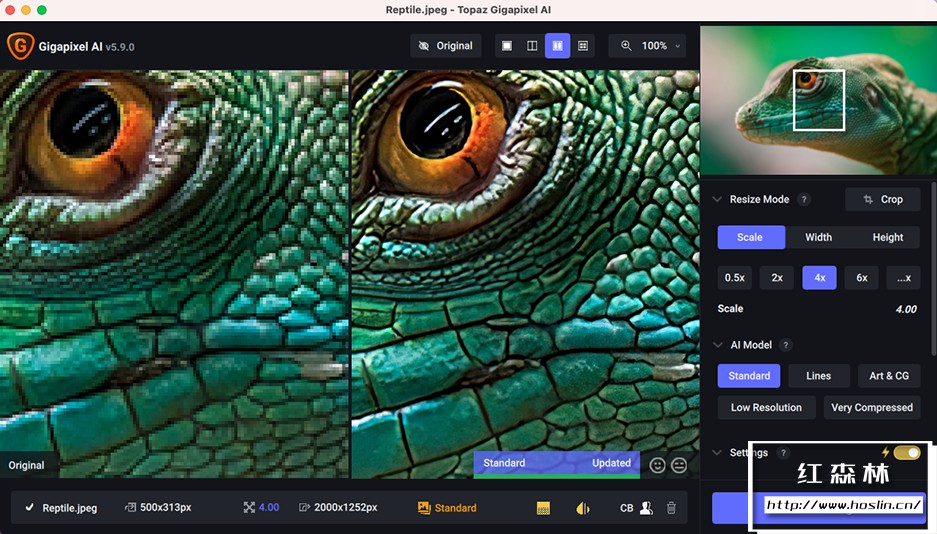Open the 100% zoom dropdown
This screenshot has width=937, height=534.
[x=647, y=46]
